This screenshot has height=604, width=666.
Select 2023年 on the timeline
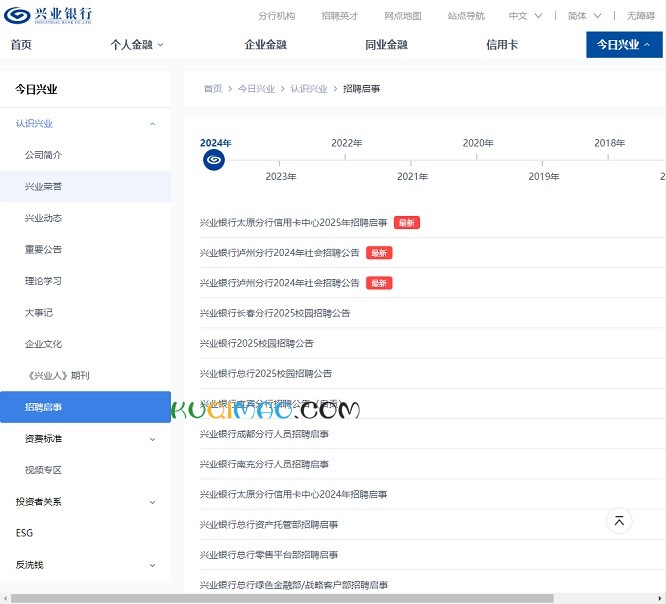pyautogui.click(x=281, y=176)
